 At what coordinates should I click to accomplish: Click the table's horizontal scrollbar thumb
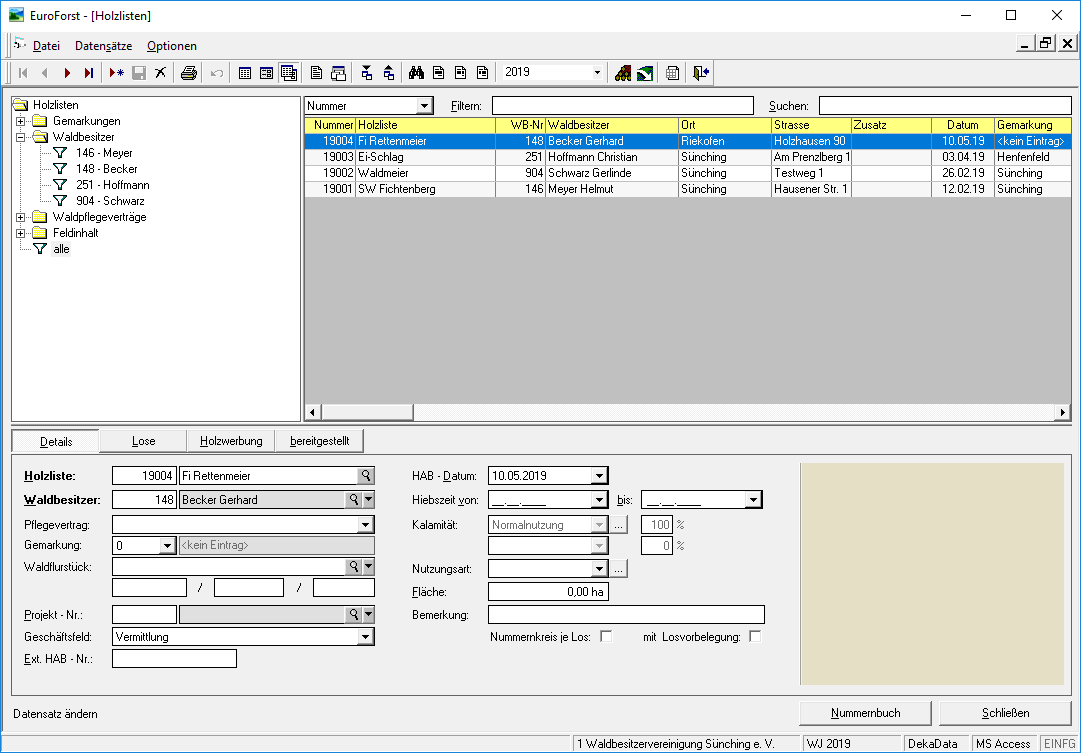pyautogui.click(x=367, y=412)
